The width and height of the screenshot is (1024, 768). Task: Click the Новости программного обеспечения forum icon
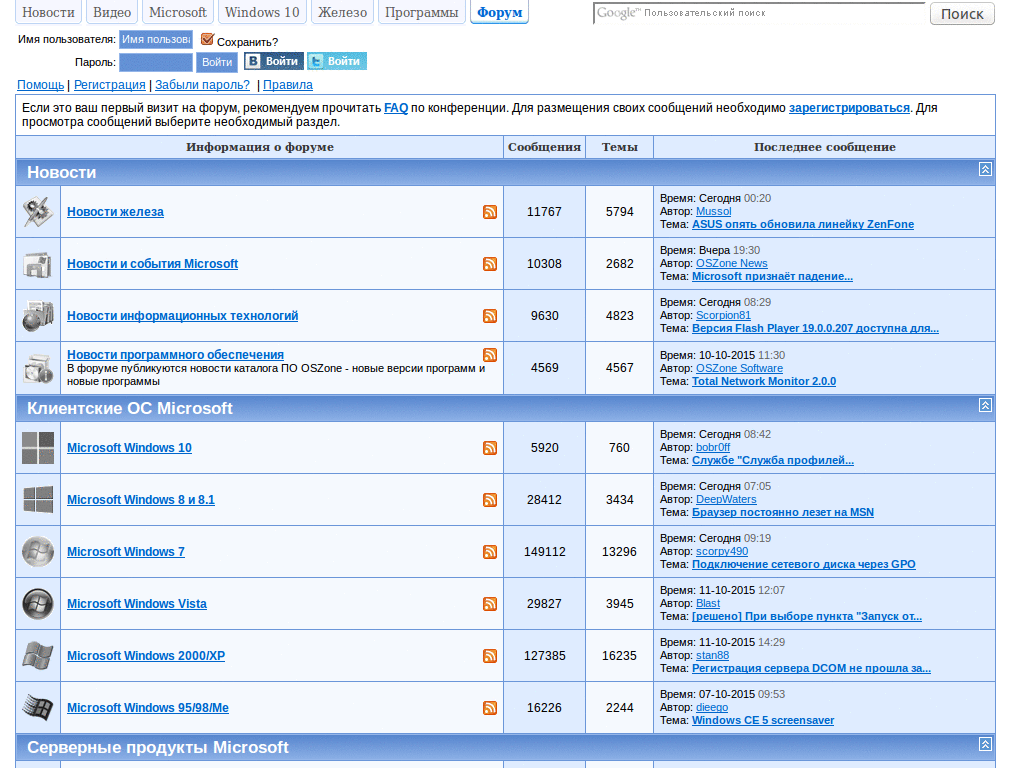click(x=38, y=368)
